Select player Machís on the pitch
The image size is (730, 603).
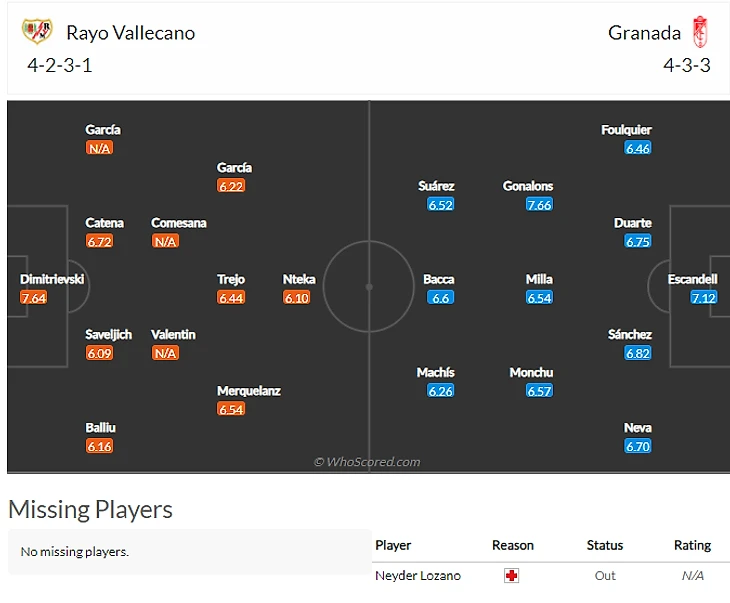point(435,372)
